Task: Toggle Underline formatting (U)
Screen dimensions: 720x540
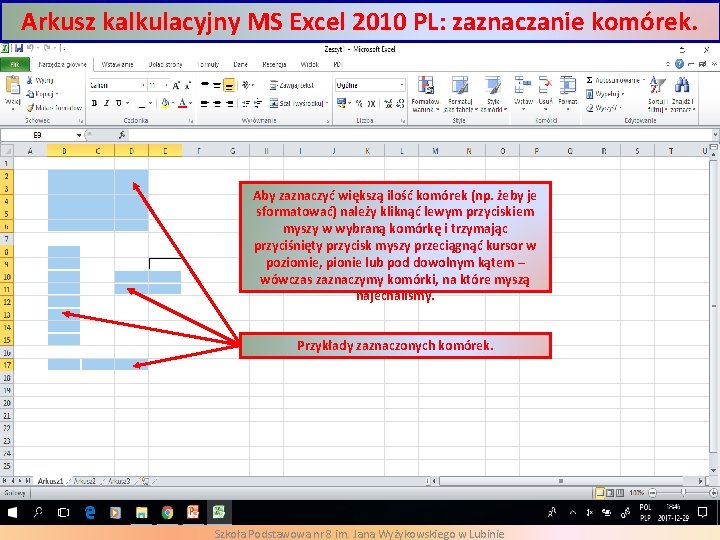Action: point(118,104)
